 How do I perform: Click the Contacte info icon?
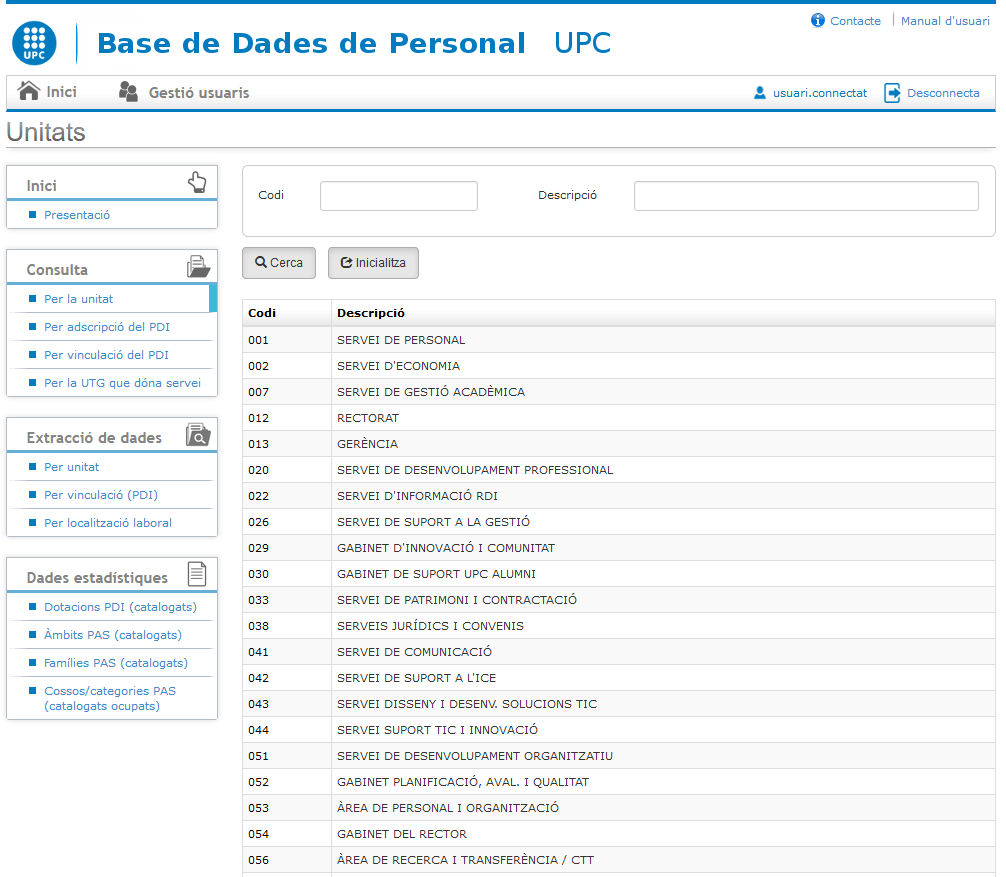(818, 21)
